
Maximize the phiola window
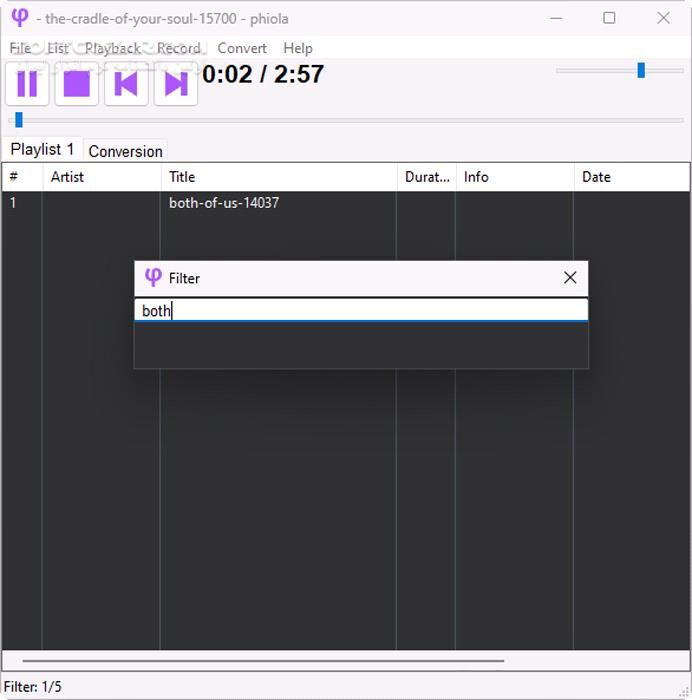click(x=609, y=18)
